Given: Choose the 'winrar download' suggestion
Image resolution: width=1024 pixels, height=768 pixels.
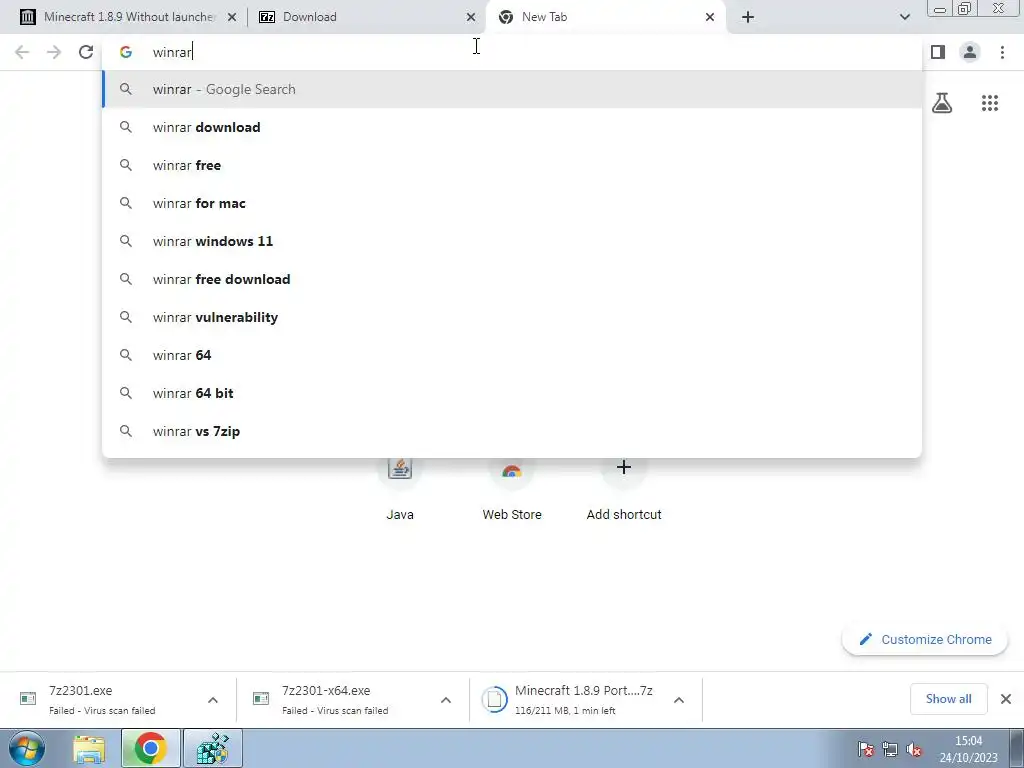Looking at the screenshot, I should [512, 127].
